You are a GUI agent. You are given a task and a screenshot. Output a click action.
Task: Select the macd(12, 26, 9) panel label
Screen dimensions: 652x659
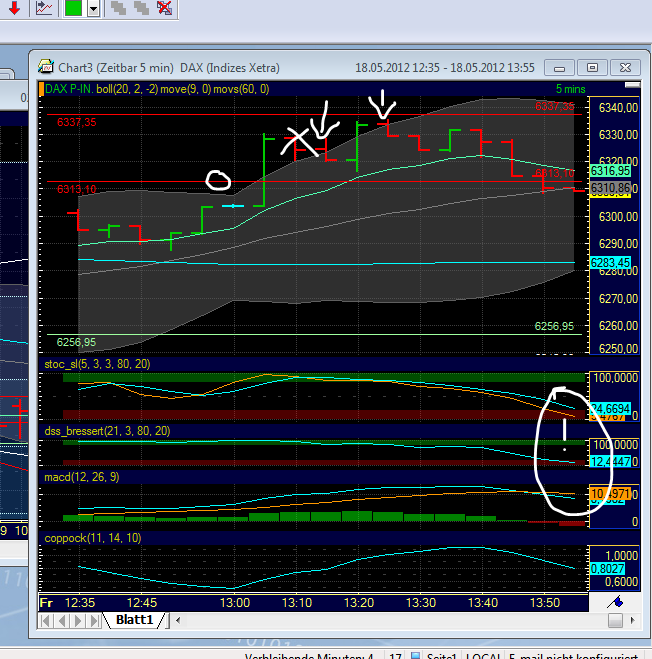(82, 477)
